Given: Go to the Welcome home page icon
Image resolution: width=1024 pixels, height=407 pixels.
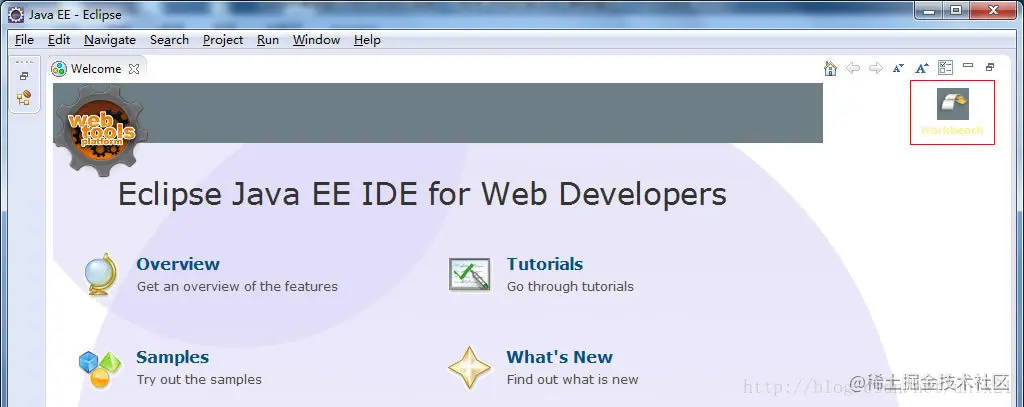Looking at the screenshot, I should coord(831,69).
